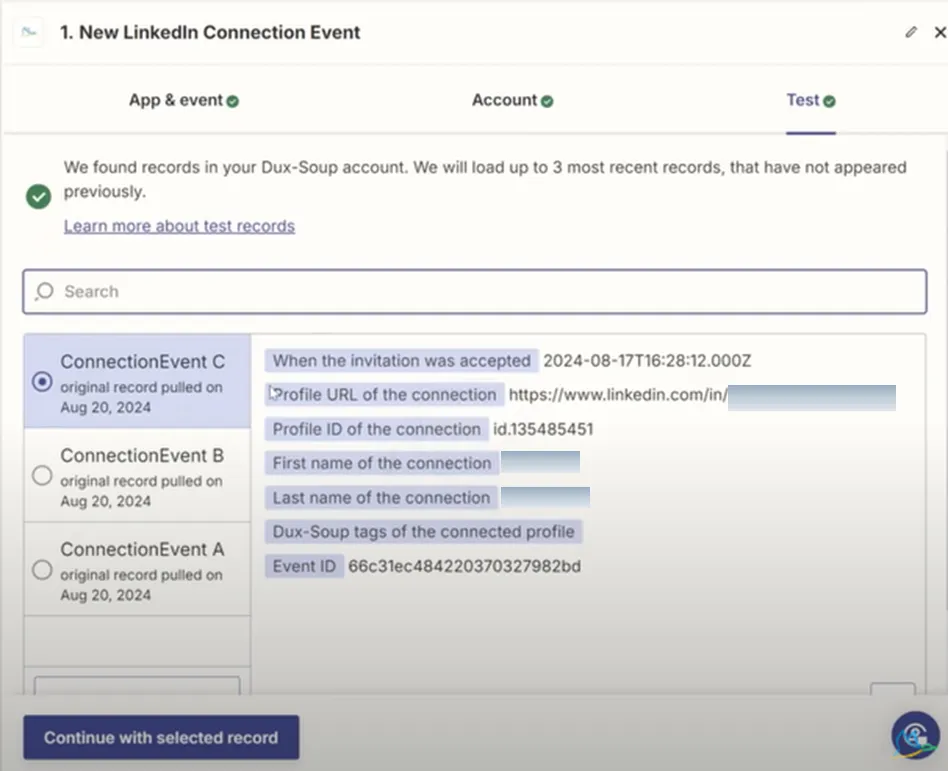Select ConnectionEvent B radio button
This screenshot has height=771, width=948.
[x=42, y=475]
